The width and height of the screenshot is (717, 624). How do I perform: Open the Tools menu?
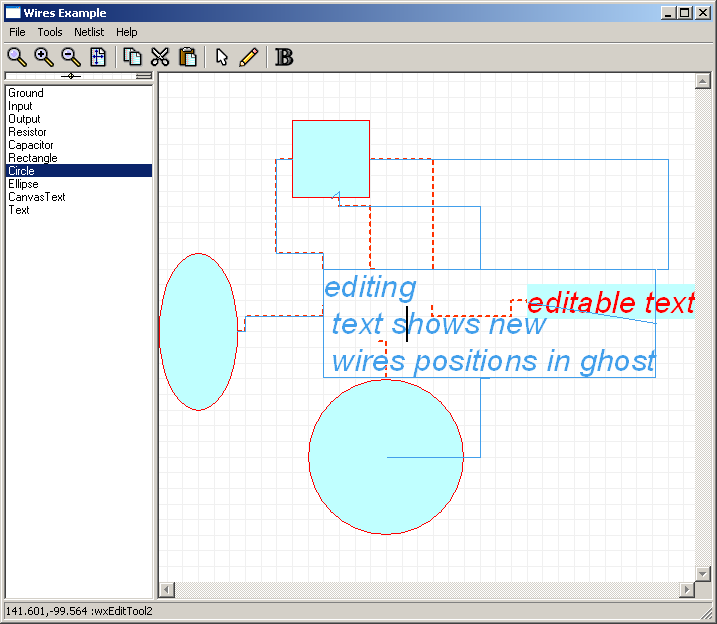tap(50, 32)
